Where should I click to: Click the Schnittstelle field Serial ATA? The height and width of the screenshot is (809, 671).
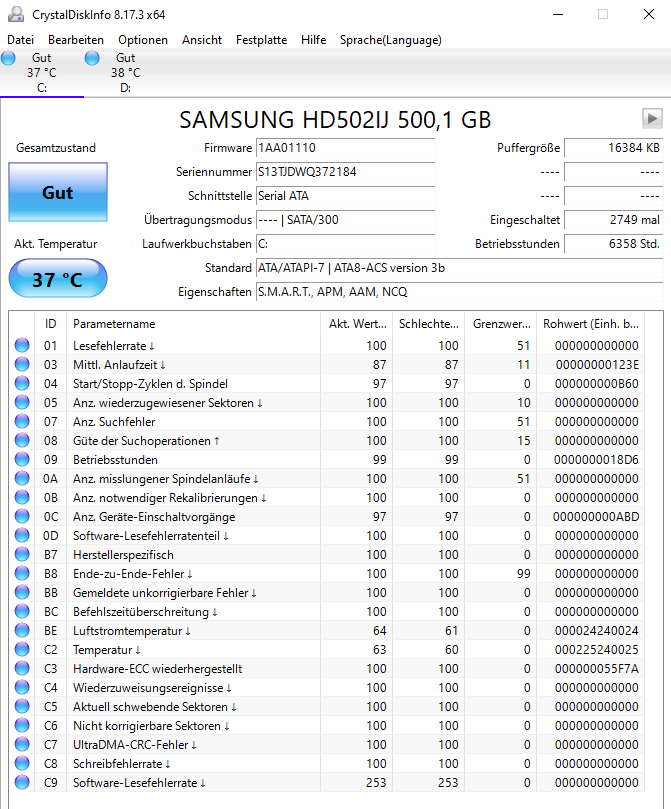(x=346, y=196)
